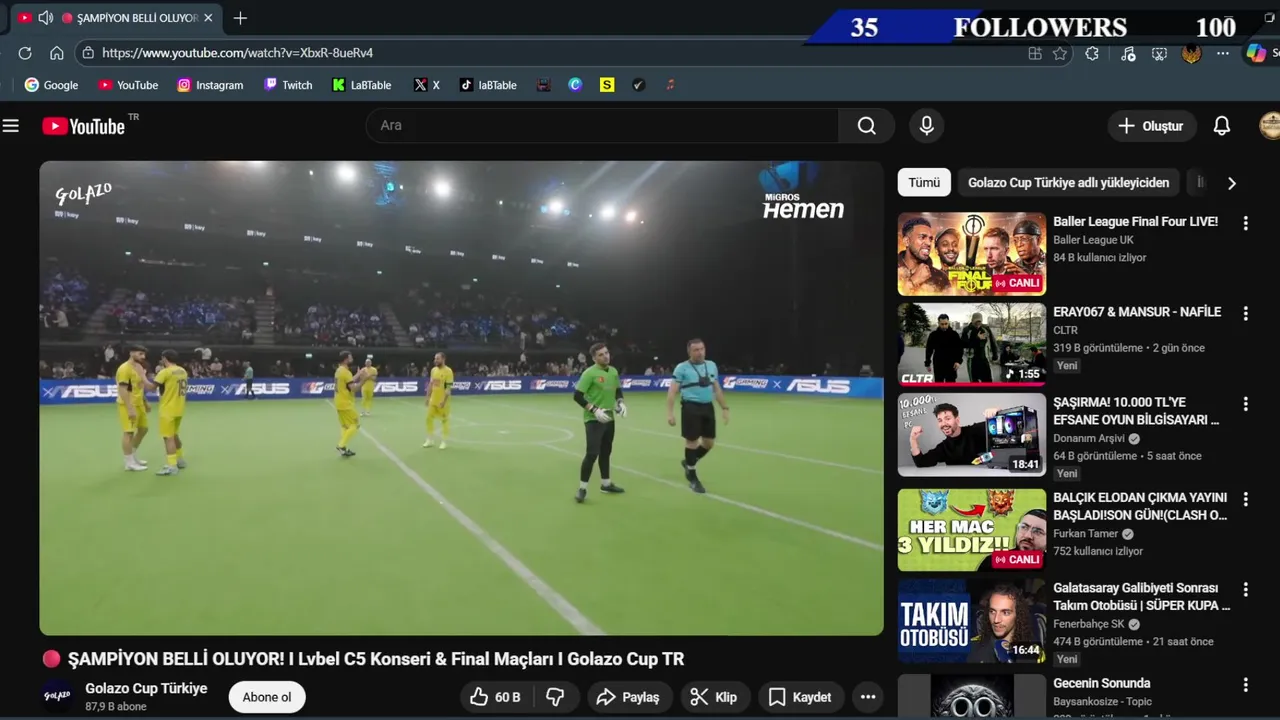Reload the page with the refresh icon
The image size is (1280, 720).
[25, 53]
